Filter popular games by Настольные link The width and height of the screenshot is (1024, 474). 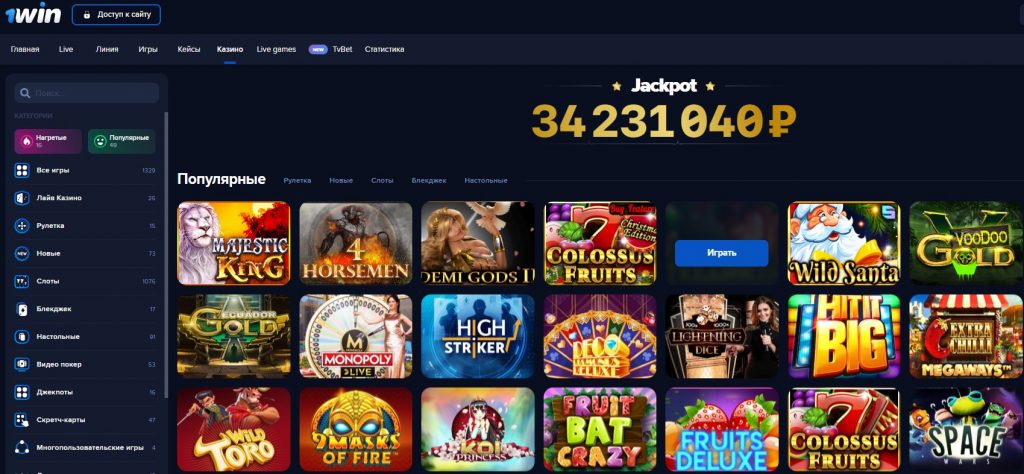point(486,180)
